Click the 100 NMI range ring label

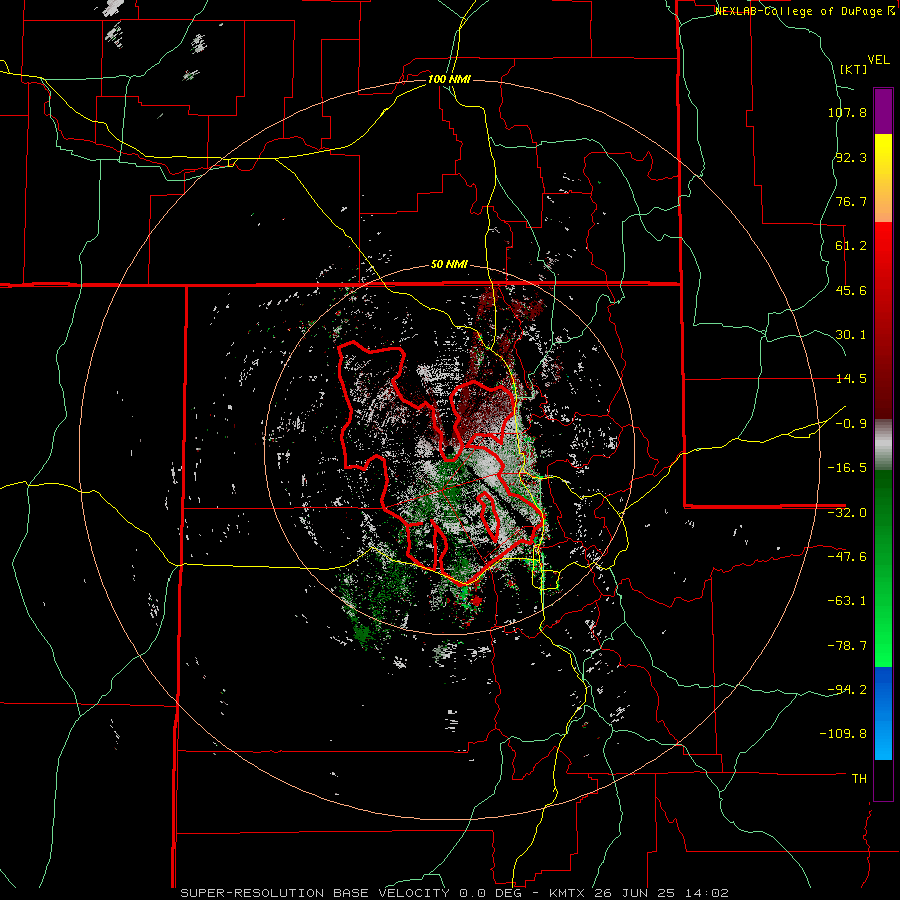point(449,79)
